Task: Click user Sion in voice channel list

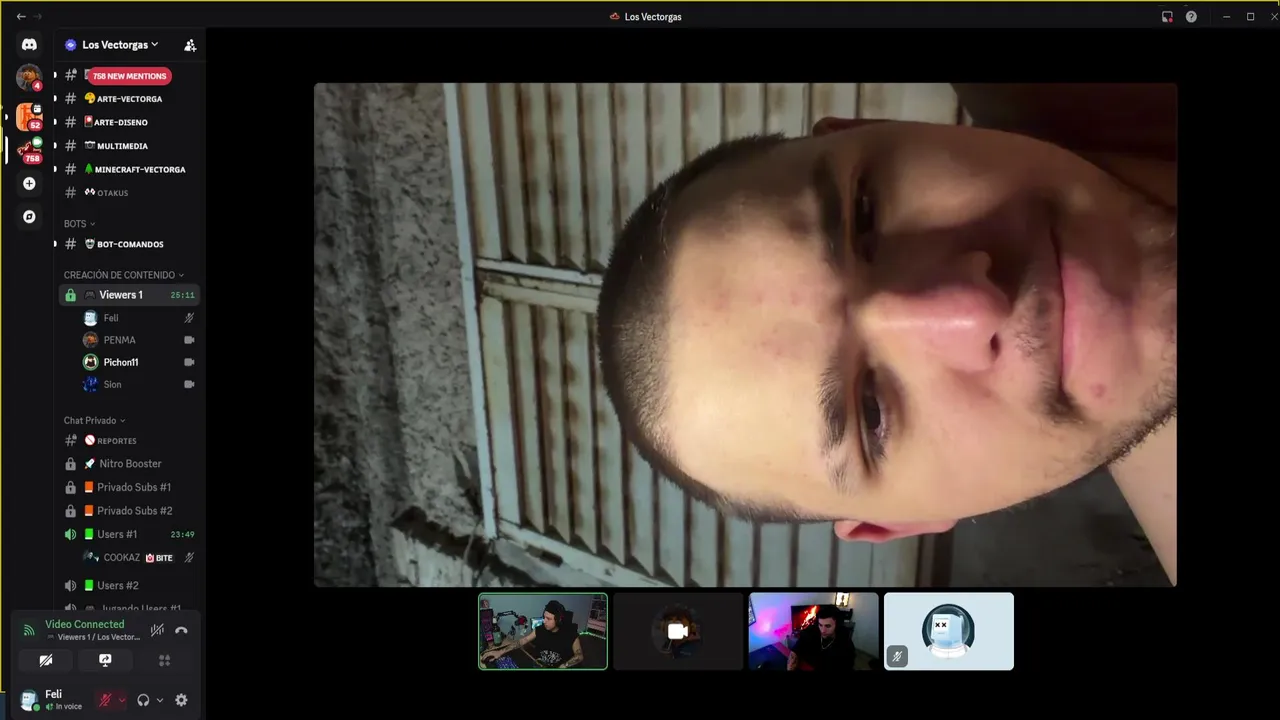Action: 112,384
